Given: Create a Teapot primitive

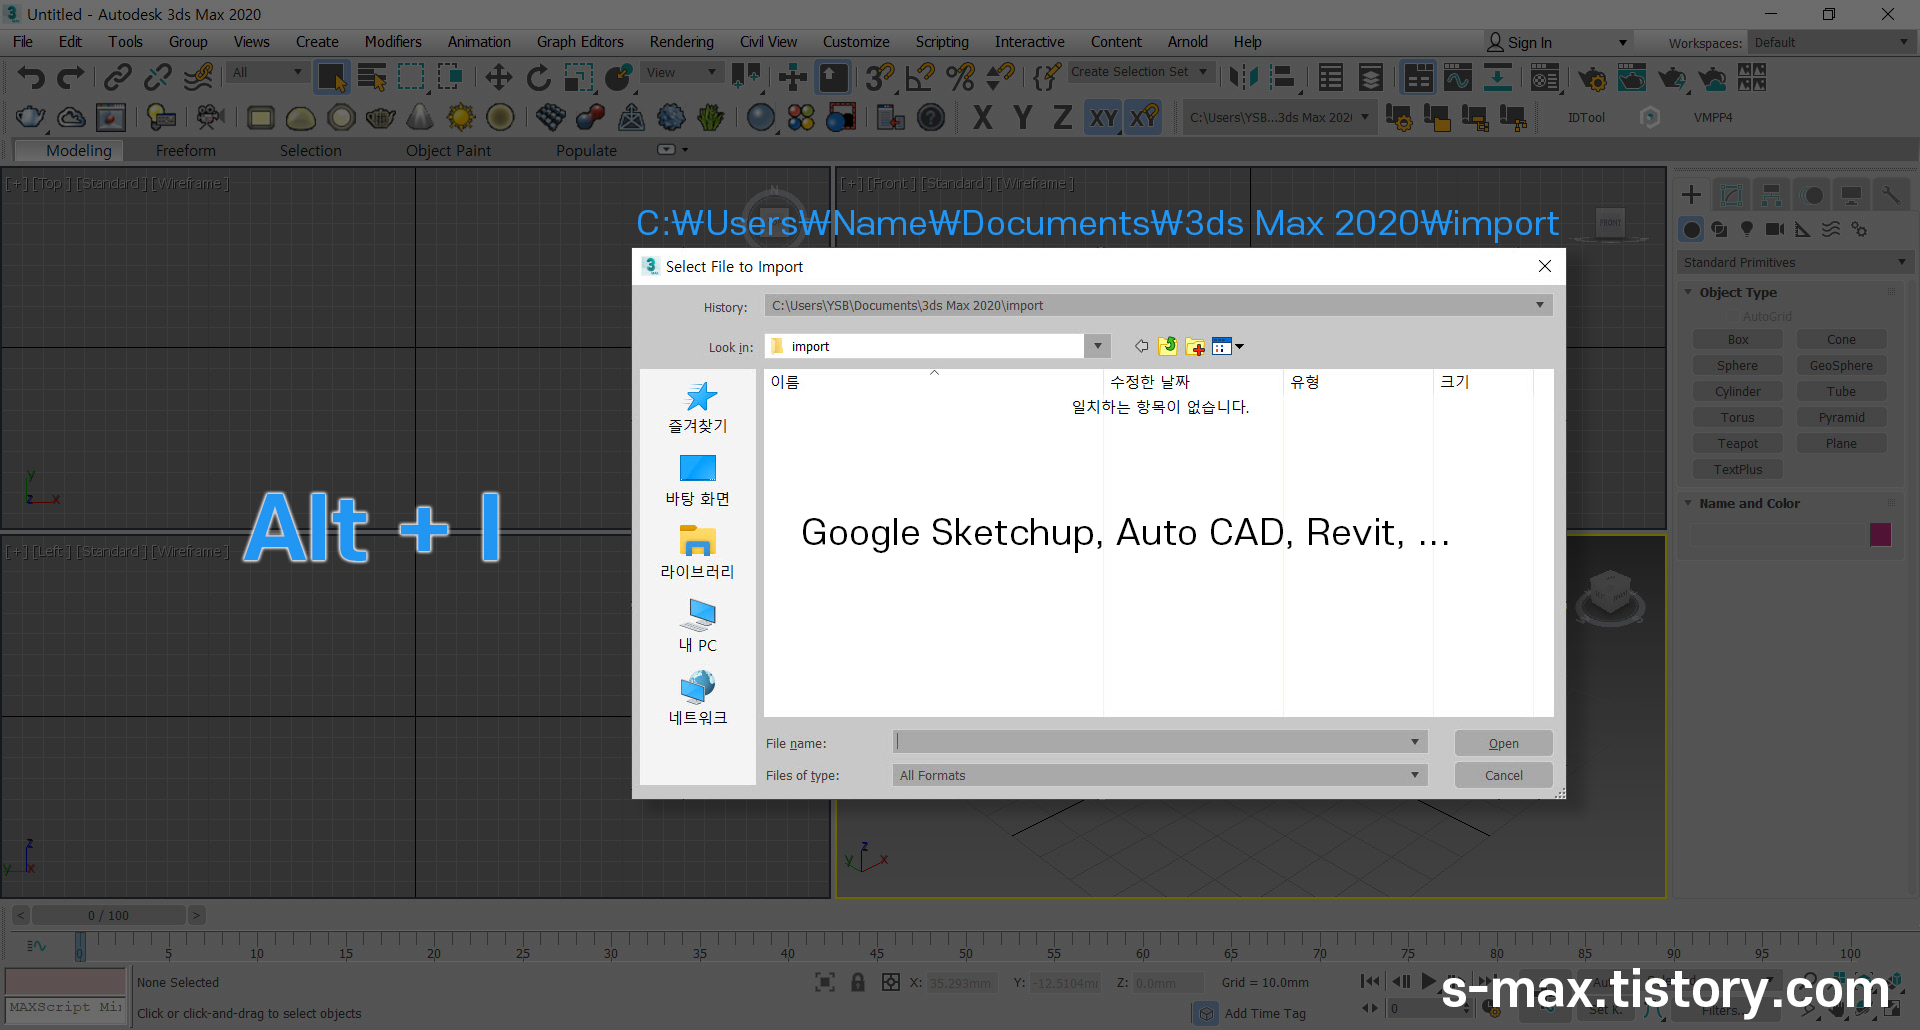Looking at the screenshot, I should 1737,444.
